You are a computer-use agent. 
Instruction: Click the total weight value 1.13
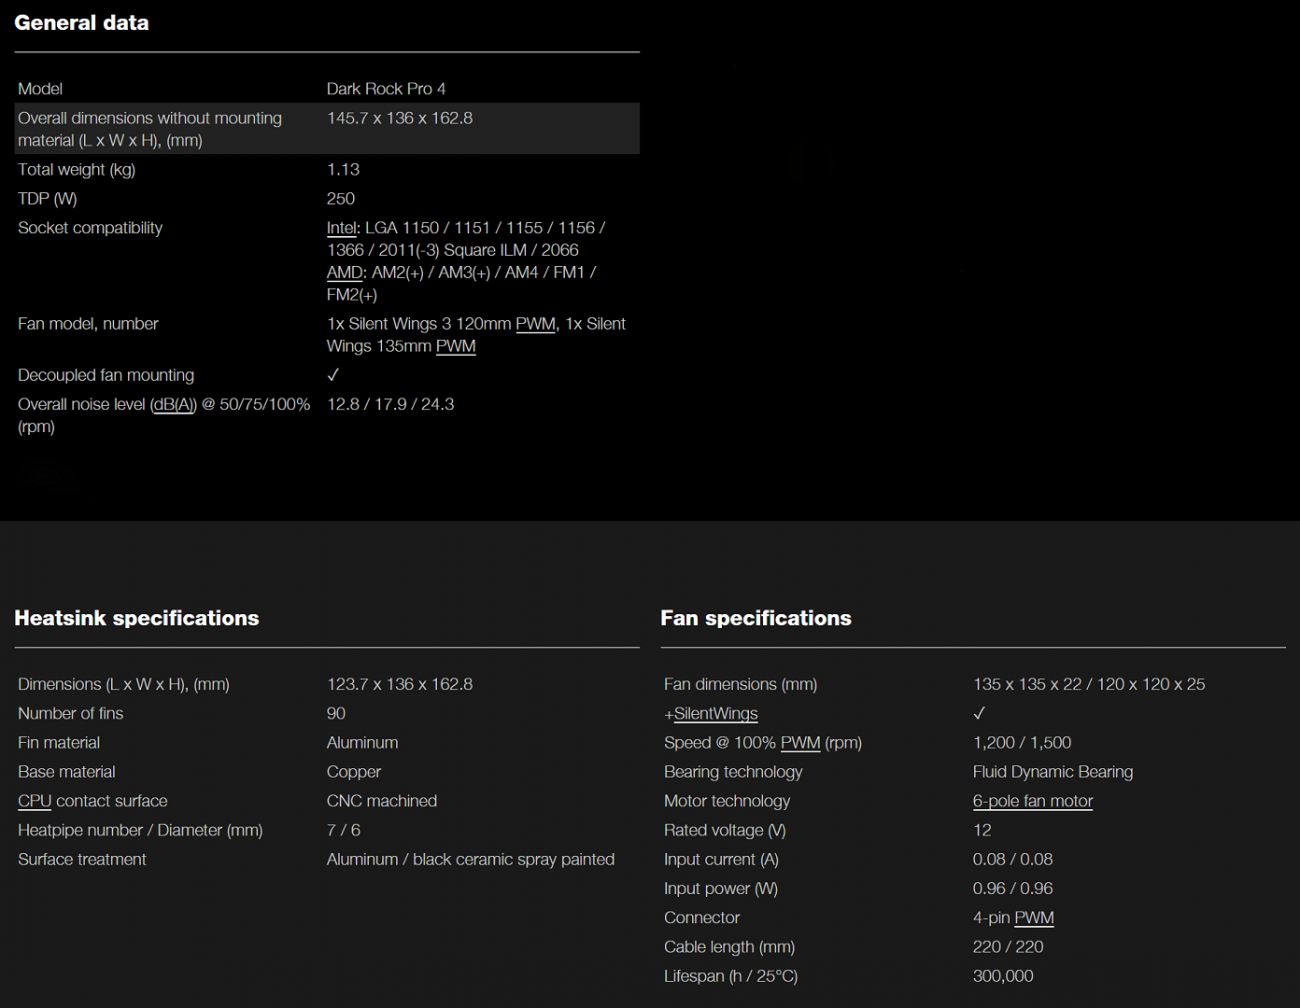point(343,170)
